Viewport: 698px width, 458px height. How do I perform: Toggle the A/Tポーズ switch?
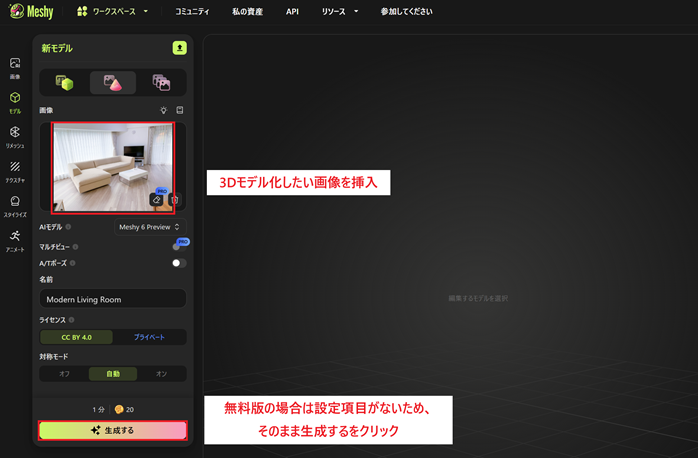[x=179, y=263]
